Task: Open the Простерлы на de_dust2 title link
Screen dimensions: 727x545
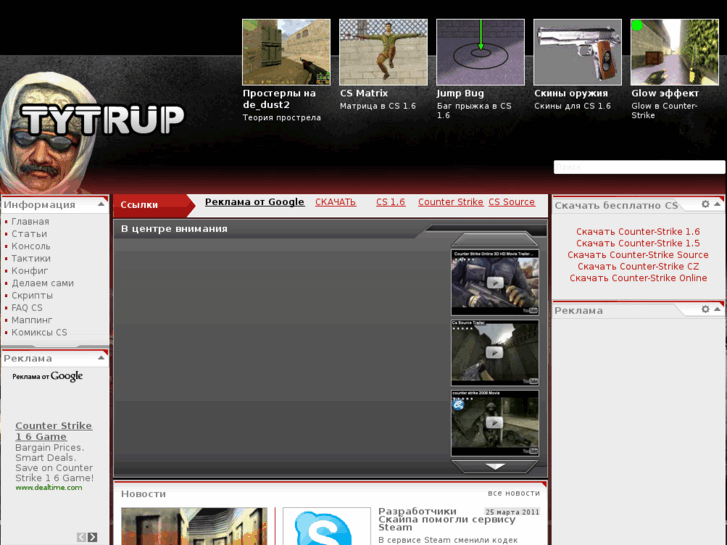Action: pyautogui.click(x=279, y=99)
